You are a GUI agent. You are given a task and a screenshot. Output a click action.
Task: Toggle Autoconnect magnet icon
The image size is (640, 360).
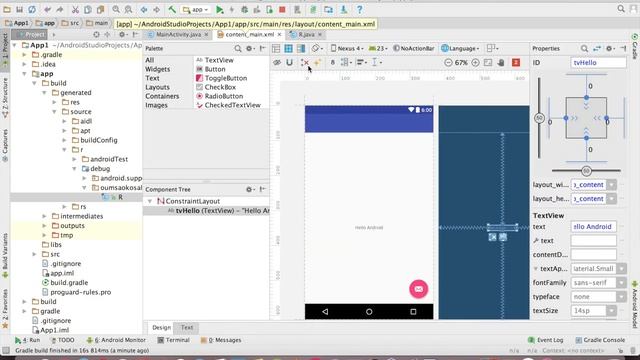click(x=289, y=62)
